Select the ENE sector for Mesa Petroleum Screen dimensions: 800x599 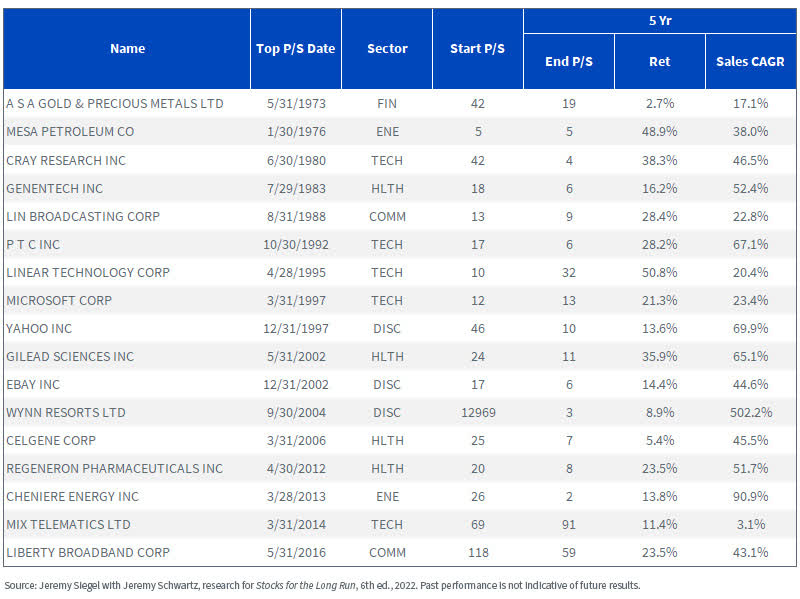coord(387,132)
